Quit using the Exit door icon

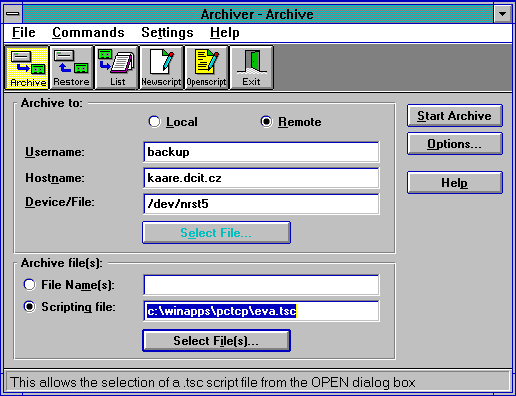pyautogui.click(x=251, y=68)
